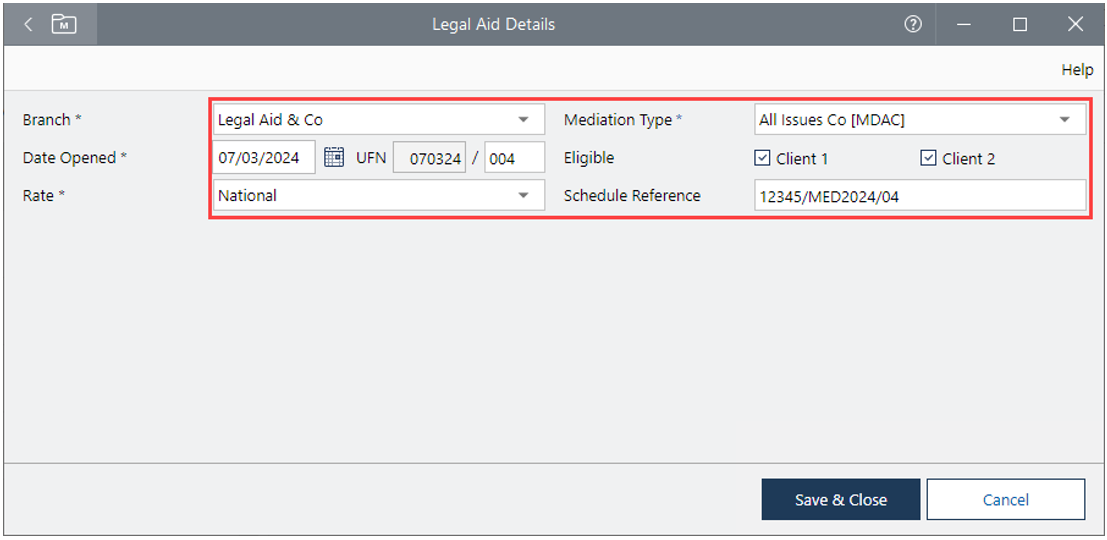Screen dimensions: 1107x540
Task: Open the calendar date picker icon
Action: coord(334,158)
